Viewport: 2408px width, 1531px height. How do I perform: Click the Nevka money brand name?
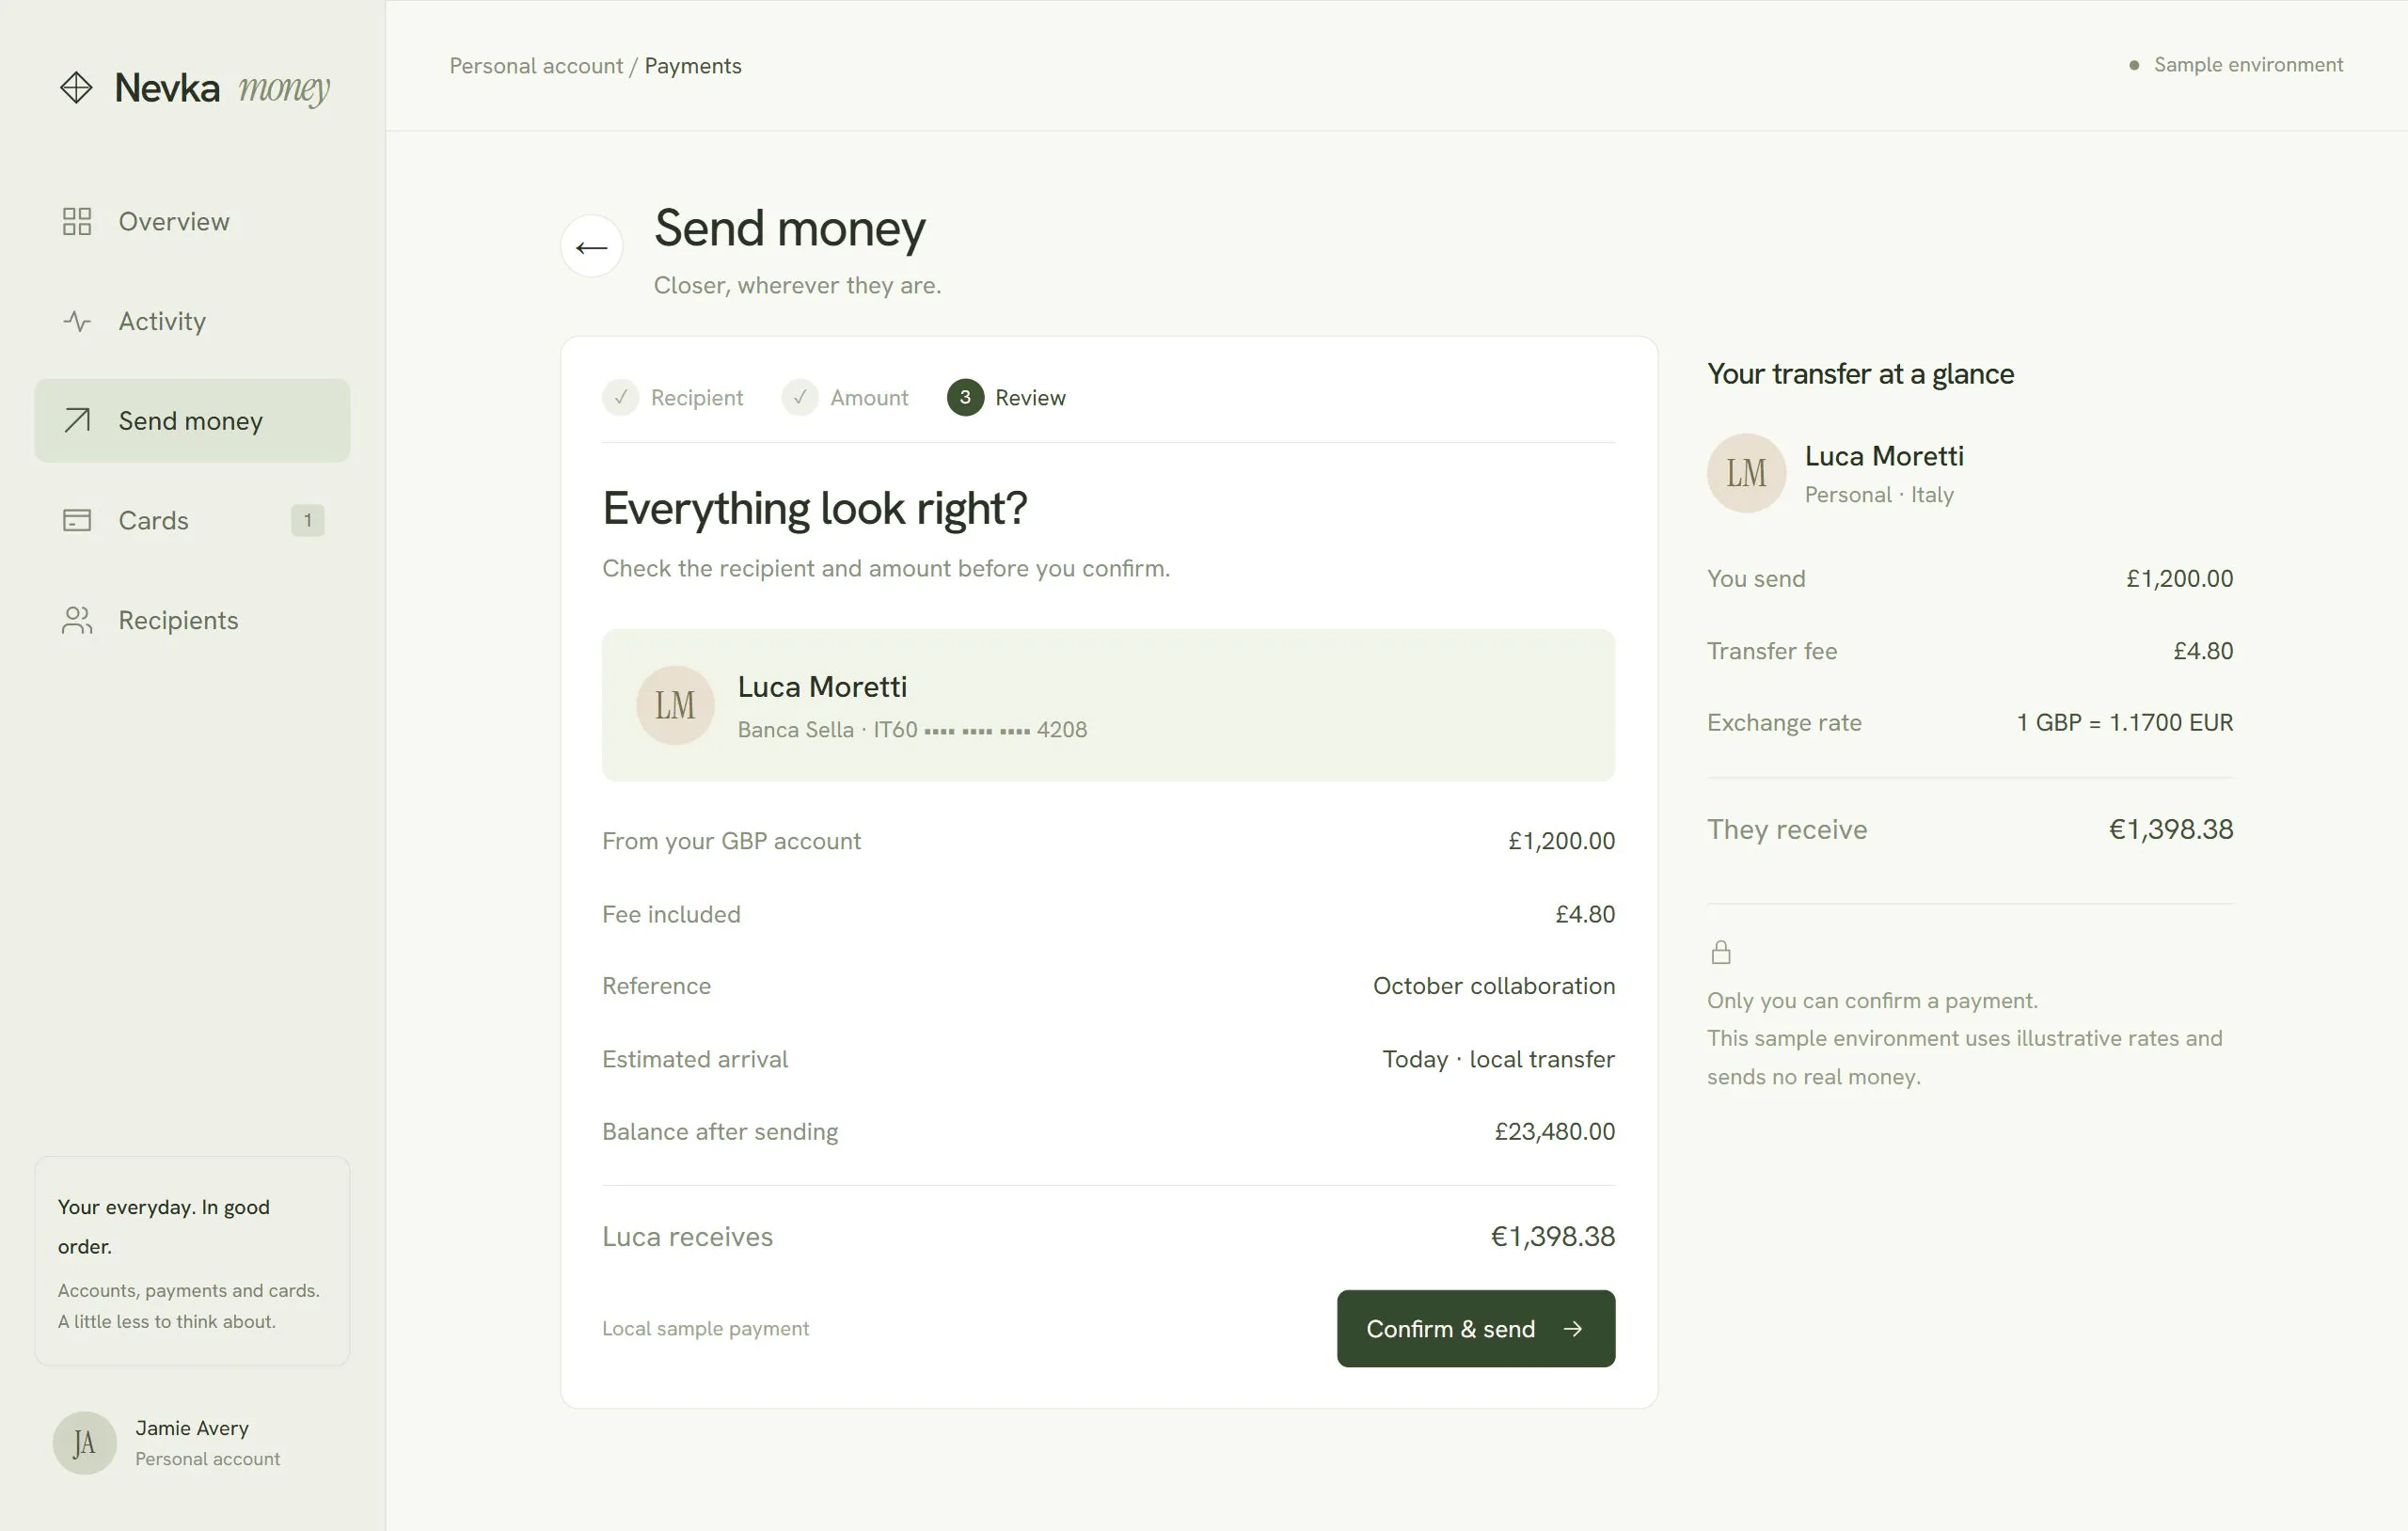click(222, 88)
